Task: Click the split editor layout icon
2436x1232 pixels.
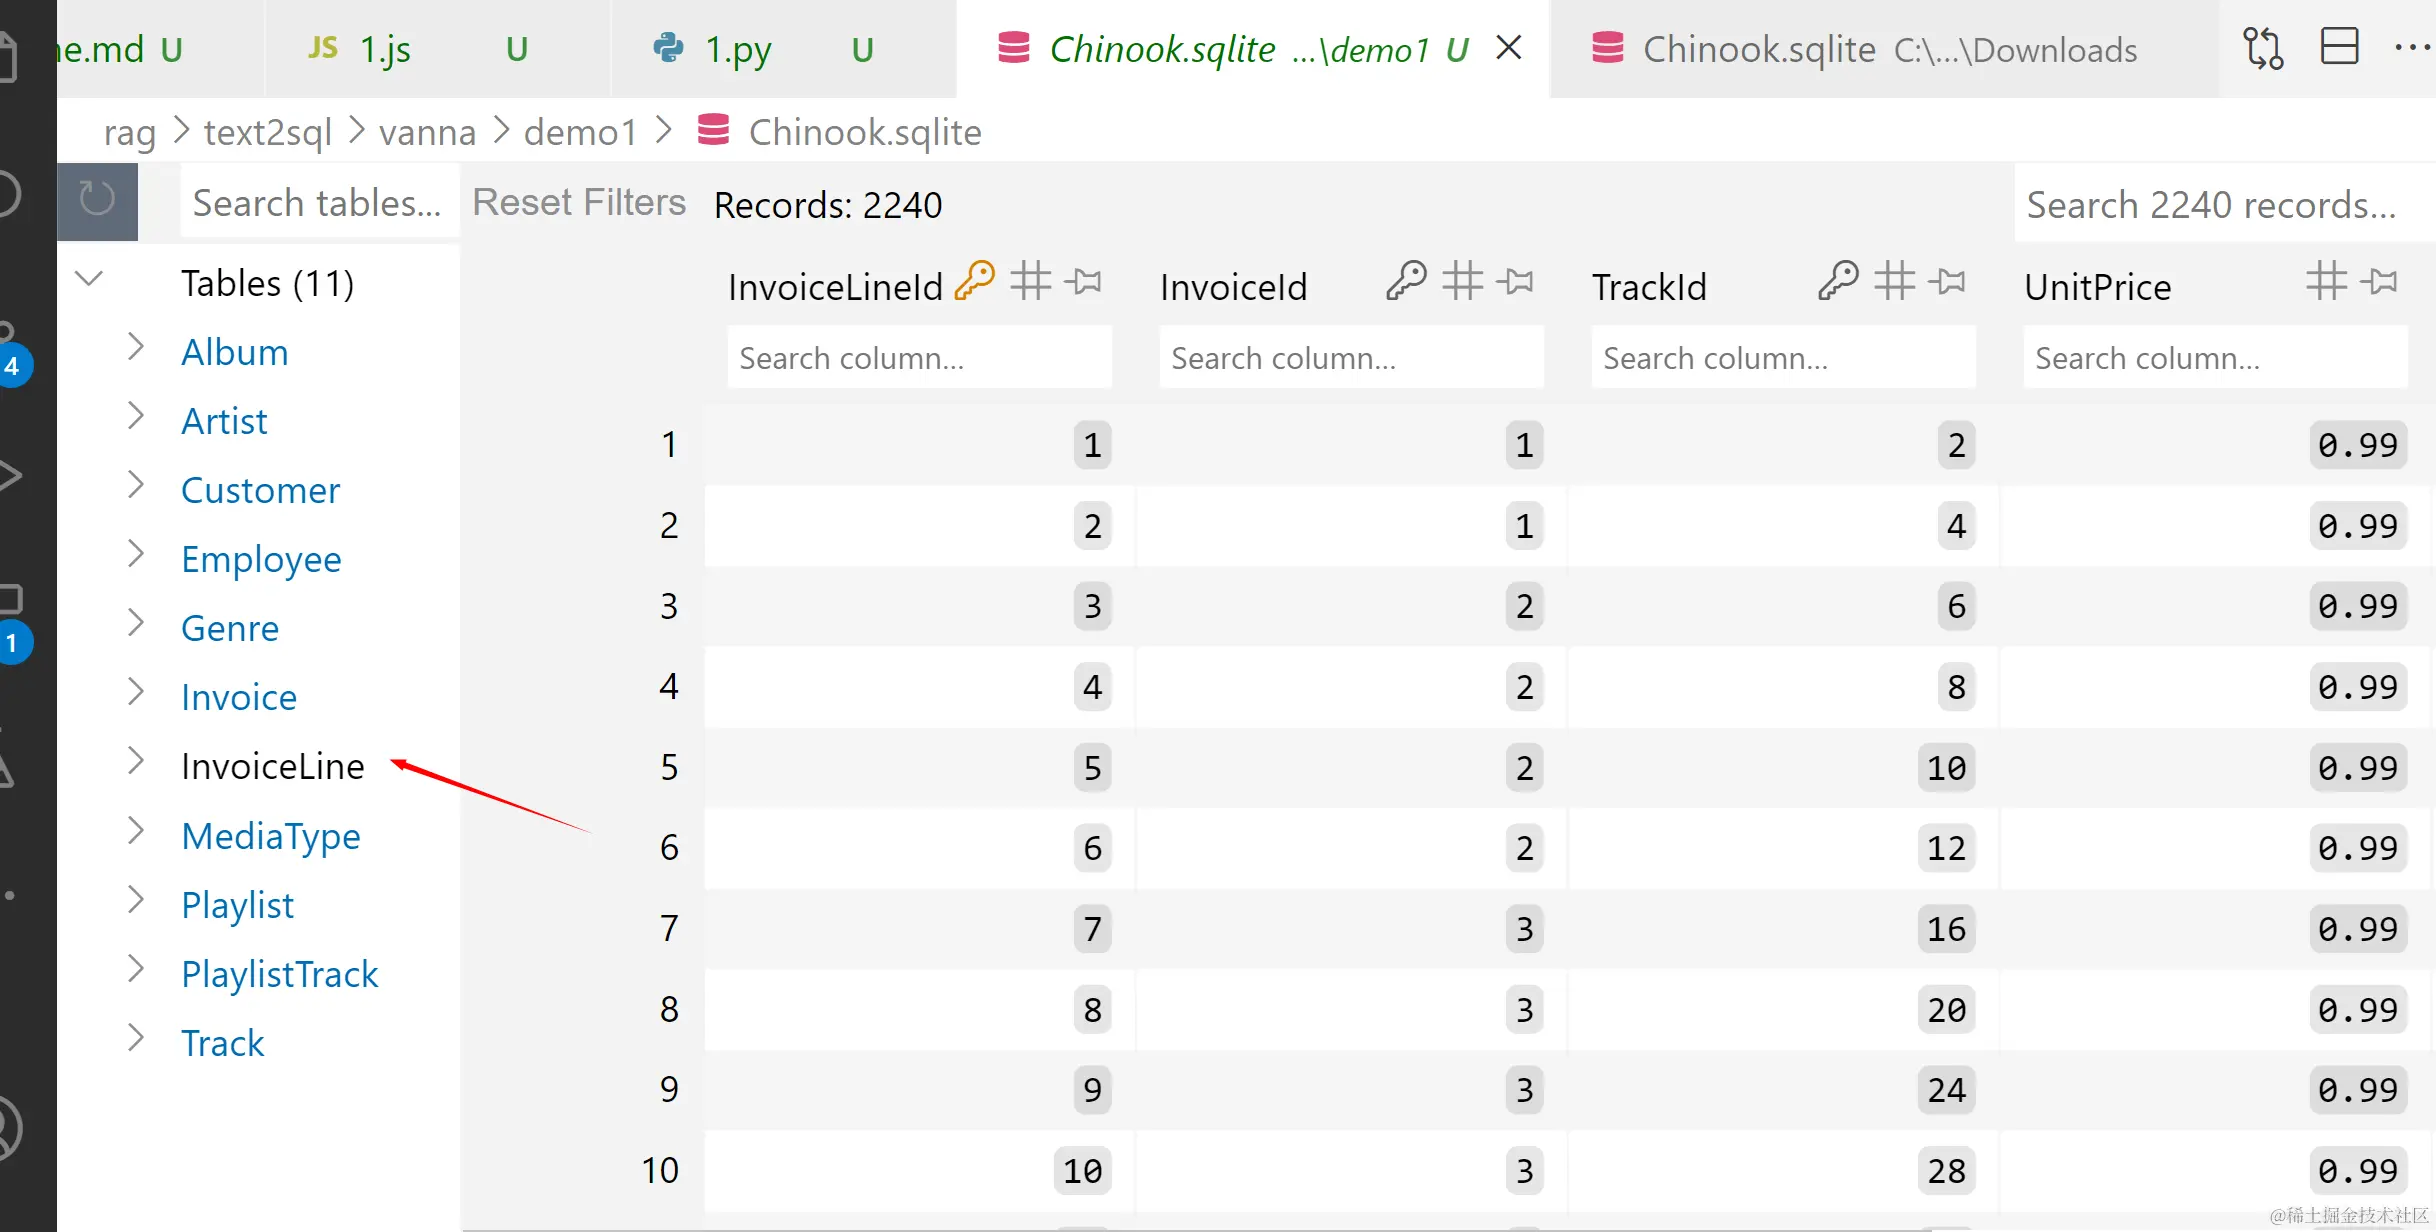Action: click(x=2339, y=47)
